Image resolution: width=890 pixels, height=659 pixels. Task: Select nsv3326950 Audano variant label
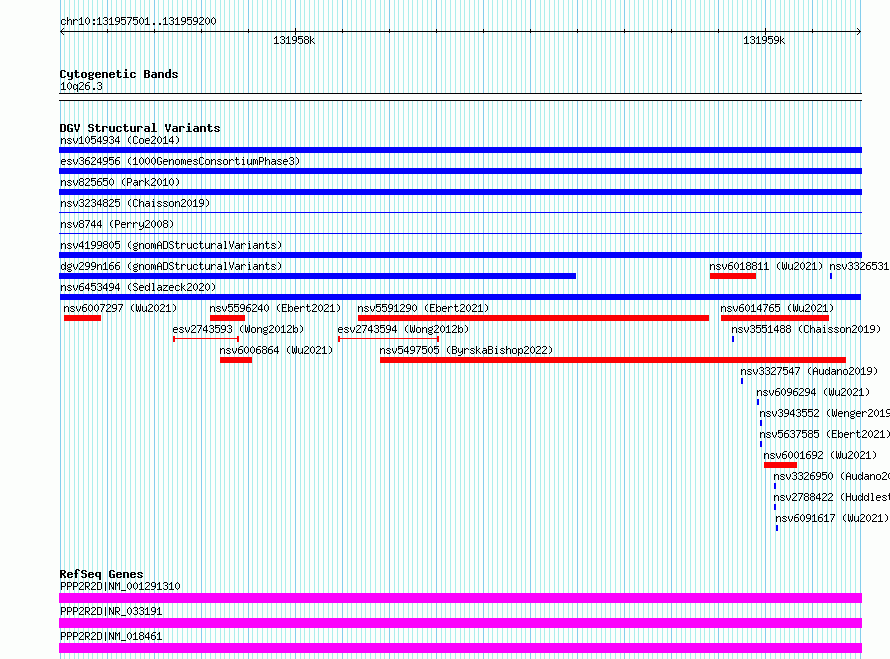click(x=832, y=476)
